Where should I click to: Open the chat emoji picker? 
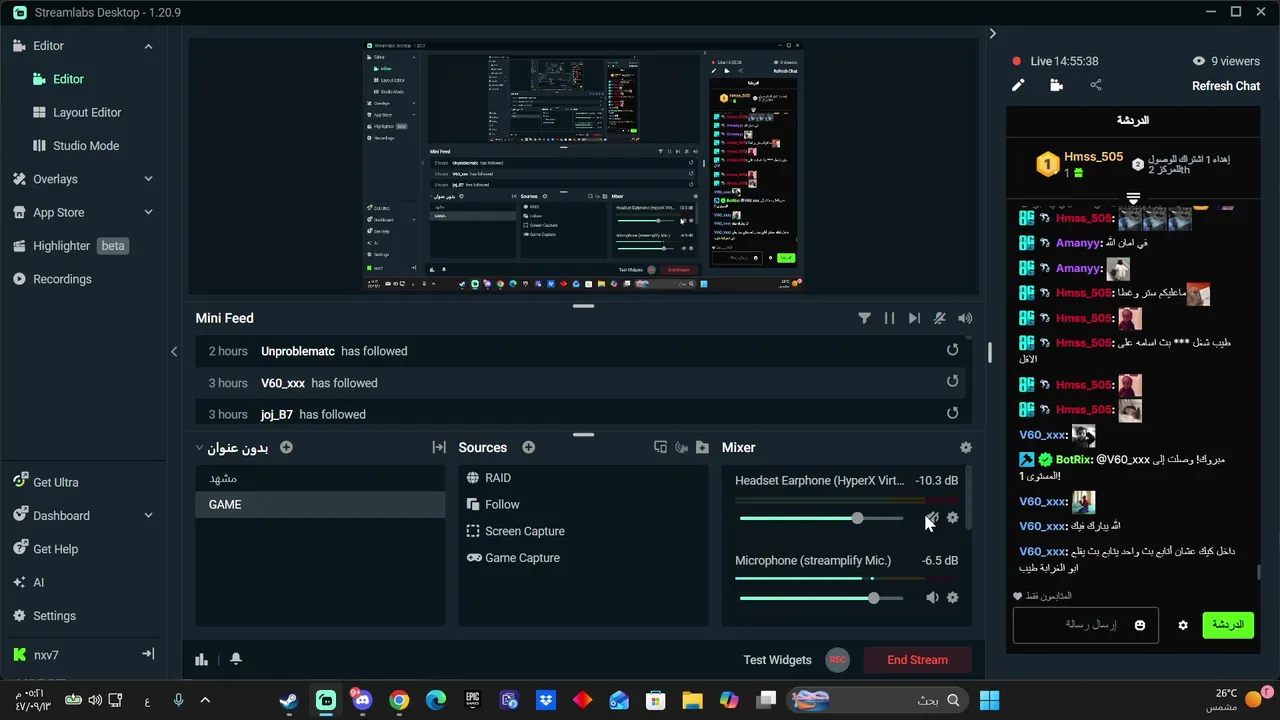coord(1139,625)
